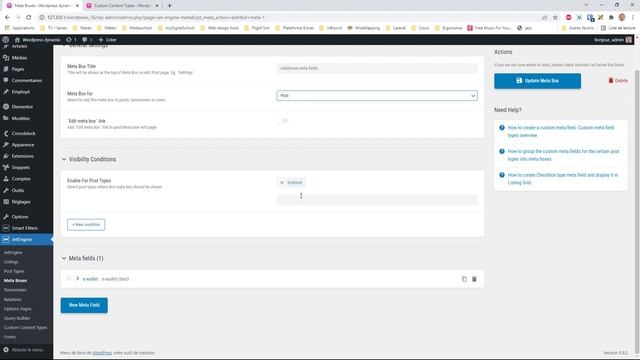Collapse the admin menu with Réduire le menu
This screenshot has height=360, width=640.
tap(23, 350)
